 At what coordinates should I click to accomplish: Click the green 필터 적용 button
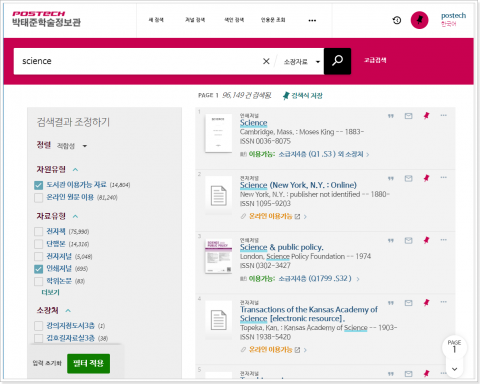88,363
